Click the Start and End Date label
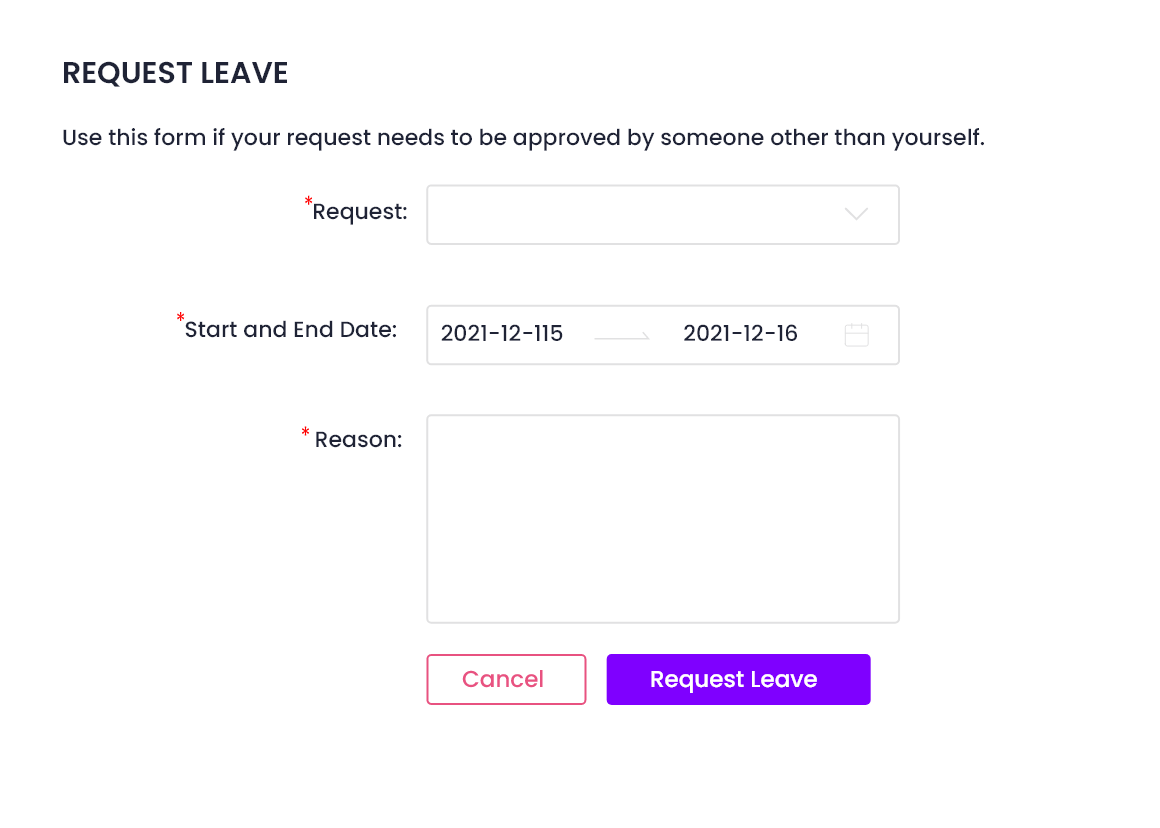This screenshot has width=1160, height=828. point(291,329)
